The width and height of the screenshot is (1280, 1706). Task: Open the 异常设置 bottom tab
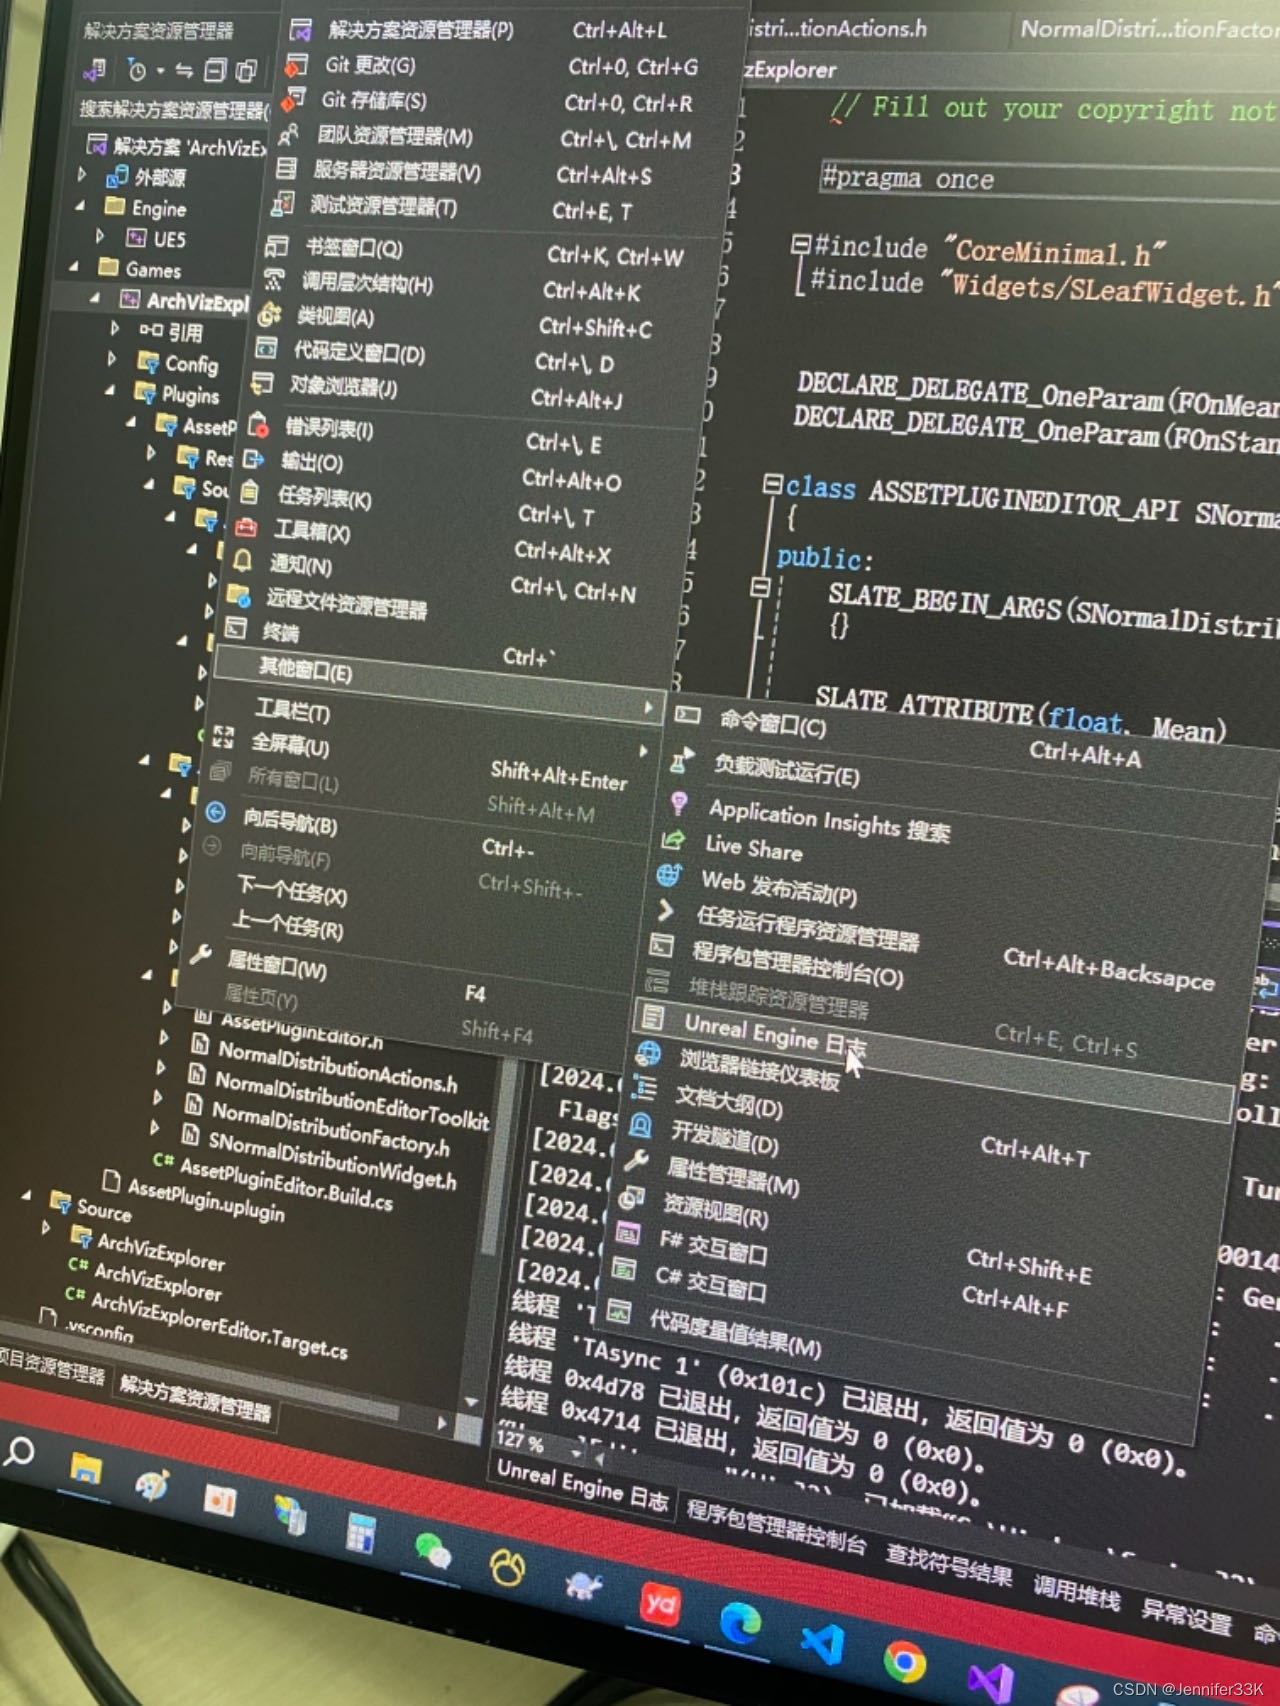(1186, 1614)
